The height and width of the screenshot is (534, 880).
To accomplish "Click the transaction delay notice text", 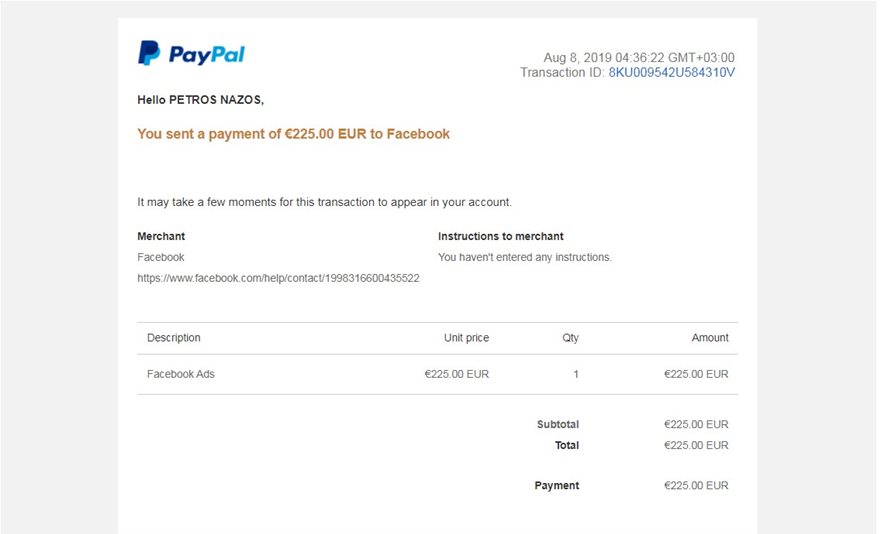I will pyautogui.click(x=324, y=202).
